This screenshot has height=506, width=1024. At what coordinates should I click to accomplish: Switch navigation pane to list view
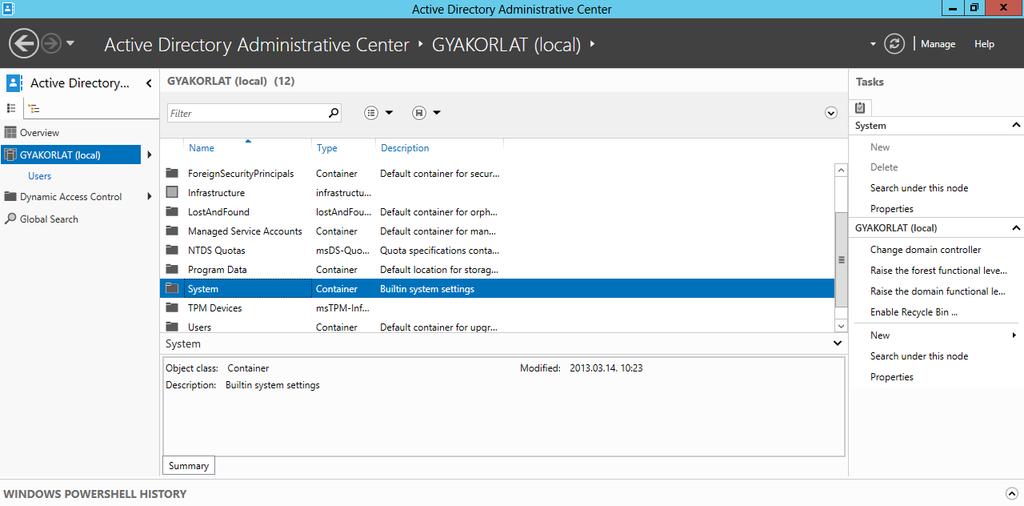[11, 108]
